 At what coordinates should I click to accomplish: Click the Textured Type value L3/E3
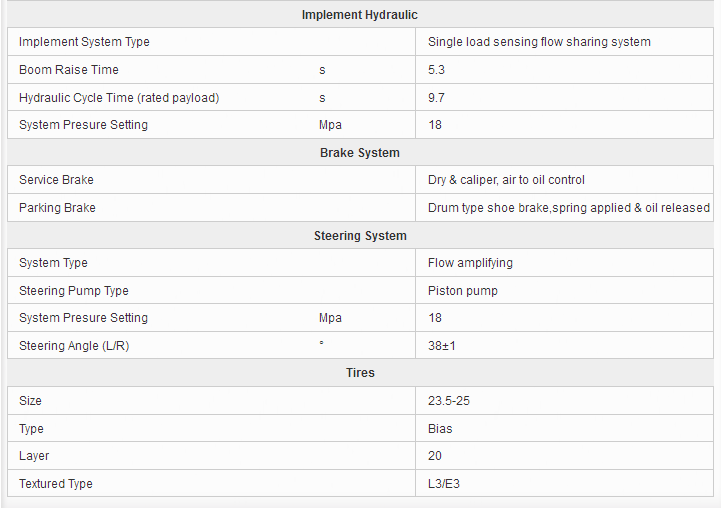coord(444,484)
